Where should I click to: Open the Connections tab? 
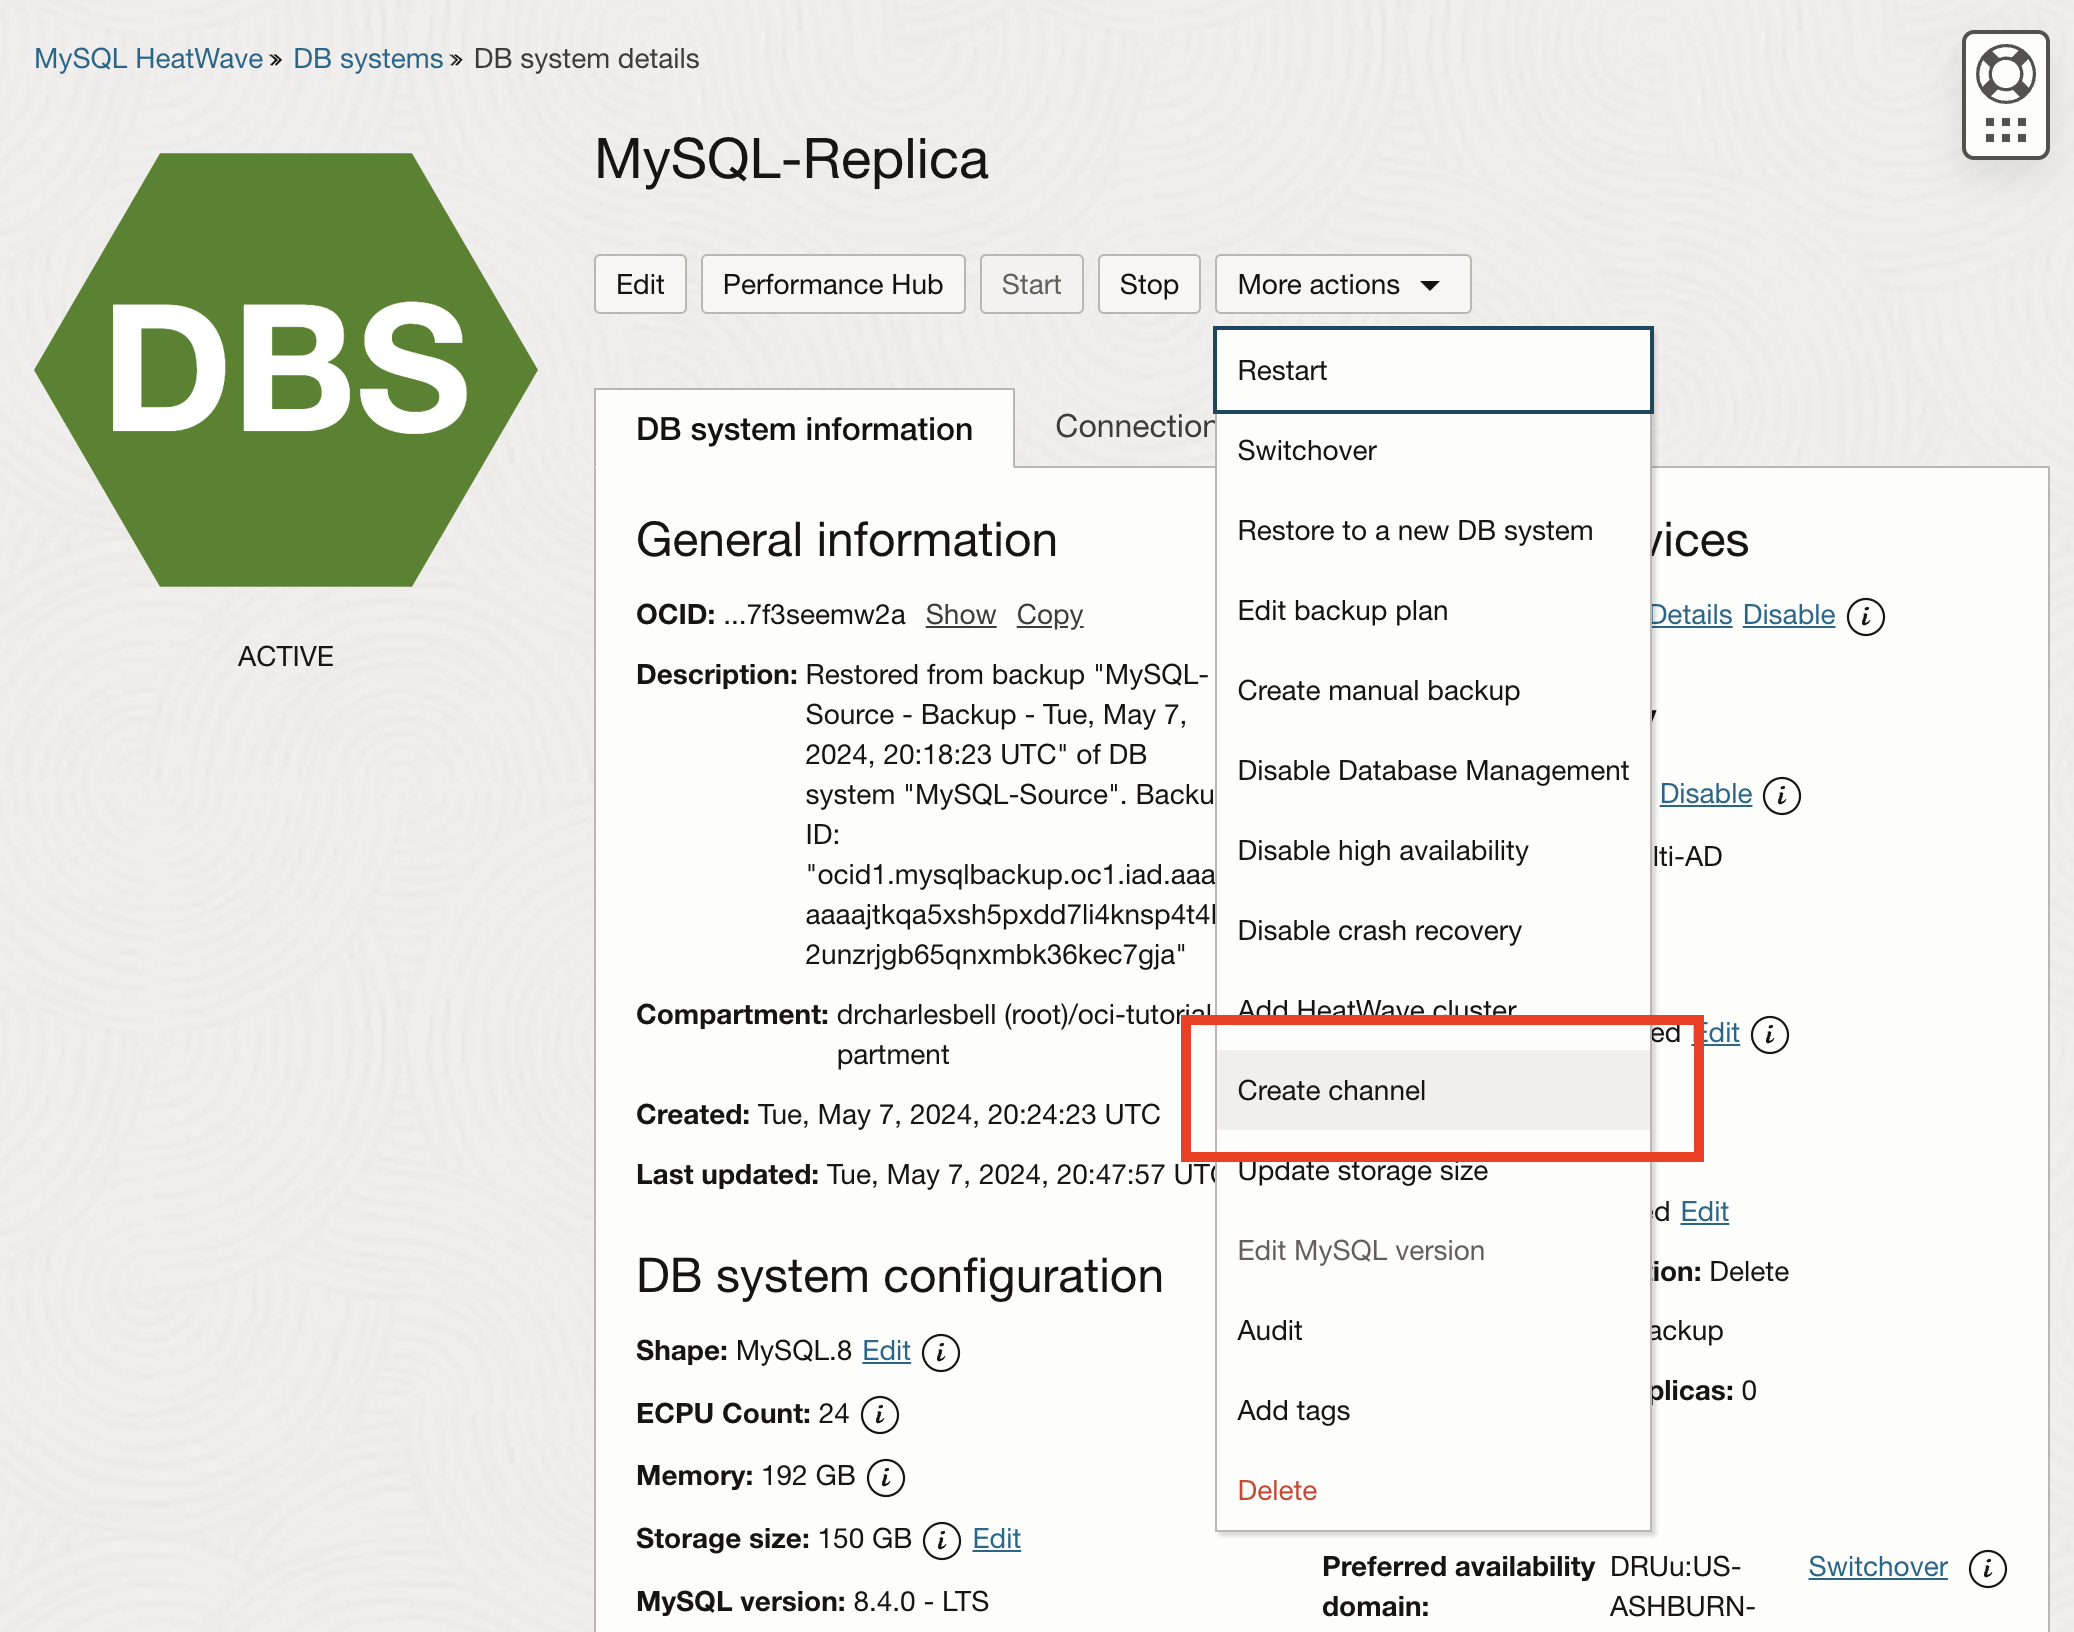[x=1134, y=427]
